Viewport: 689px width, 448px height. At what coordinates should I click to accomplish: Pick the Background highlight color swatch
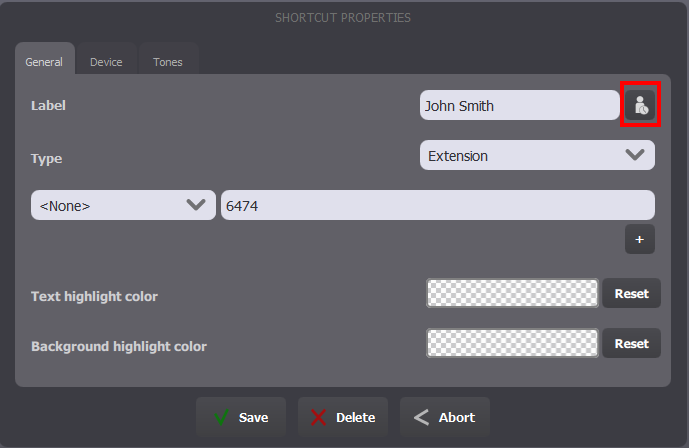[512, 343]
